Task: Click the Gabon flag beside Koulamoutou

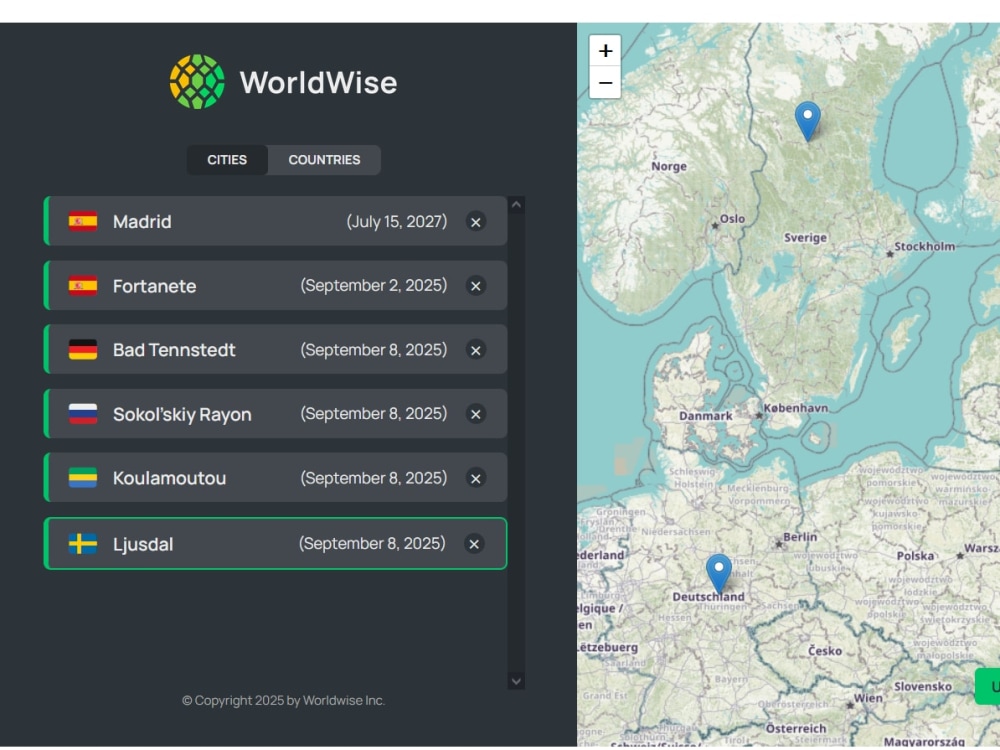Action: [x=83, y=478]
